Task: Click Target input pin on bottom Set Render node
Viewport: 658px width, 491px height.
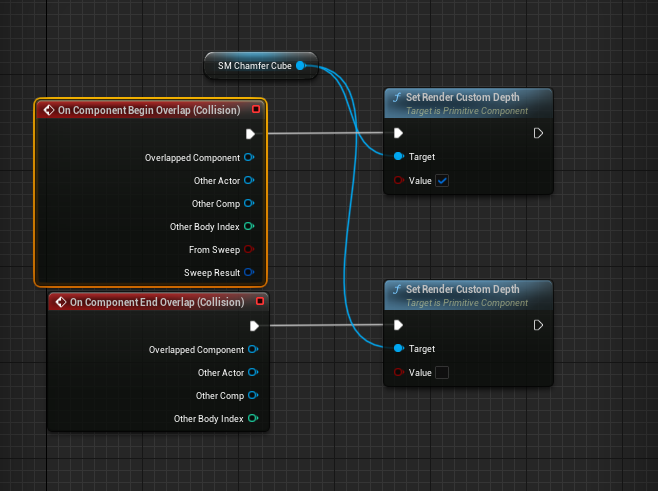Action: coord(399,349)
